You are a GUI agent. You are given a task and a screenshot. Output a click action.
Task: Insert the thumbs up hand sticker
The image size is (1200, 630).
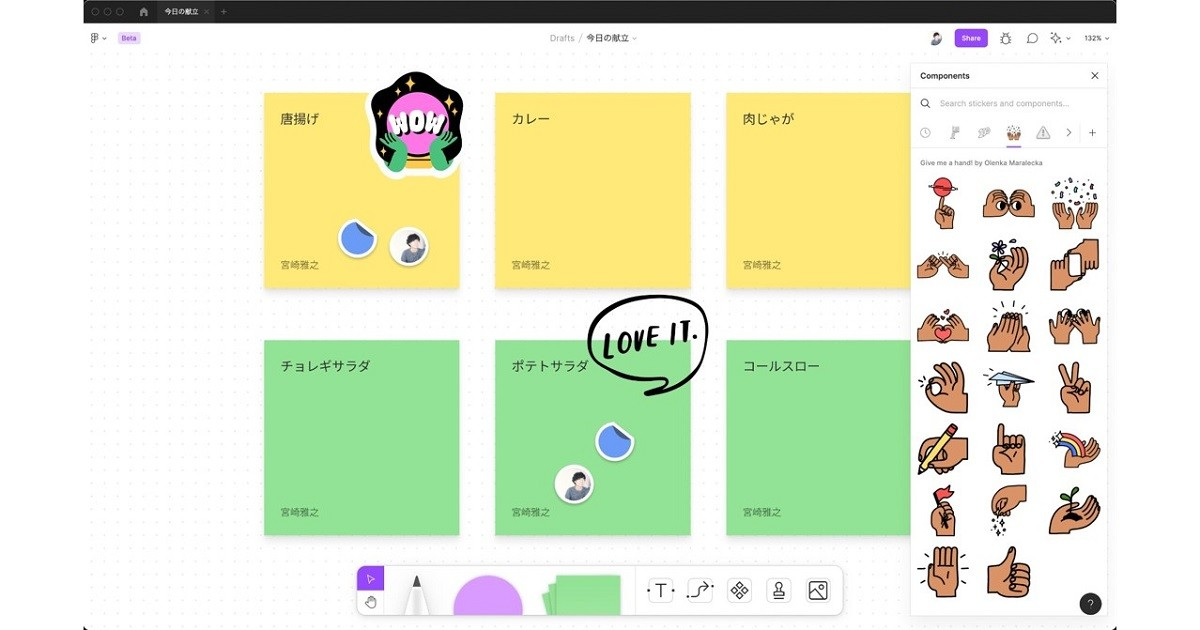click(1008, 573)
